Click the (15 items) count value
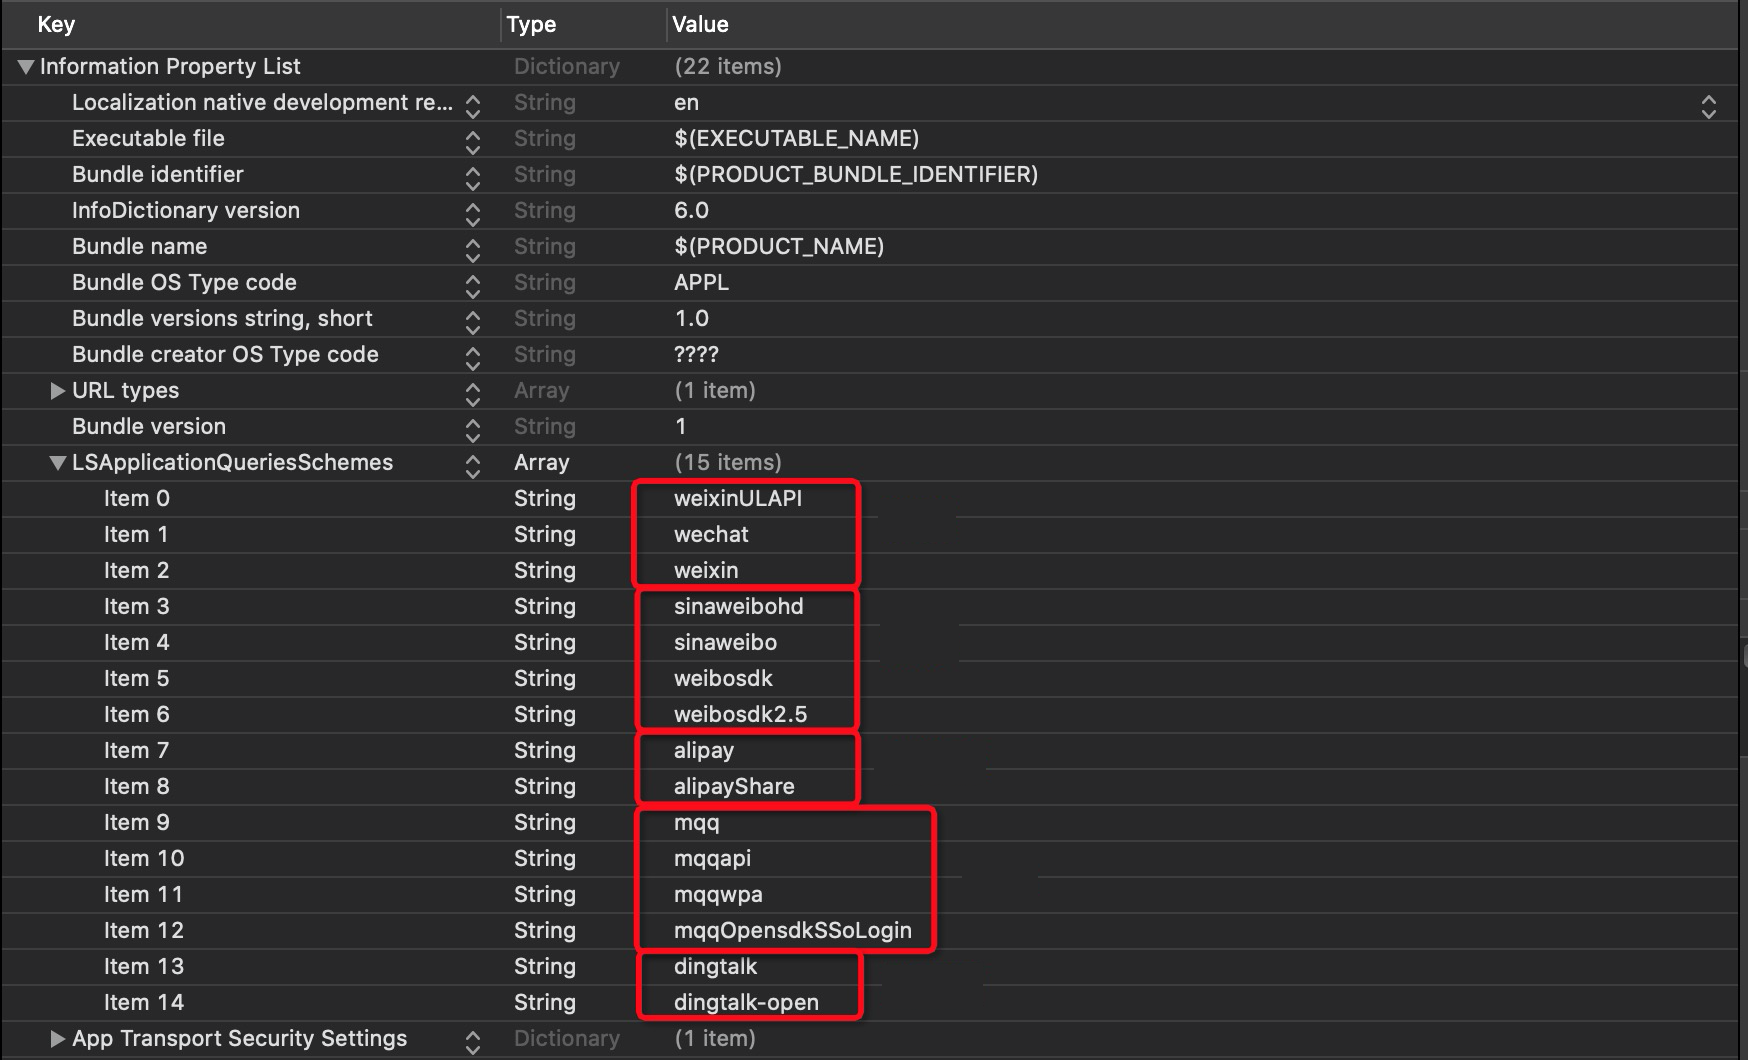The height and width of the screenshot is (1060, 1748). (728, 463)
